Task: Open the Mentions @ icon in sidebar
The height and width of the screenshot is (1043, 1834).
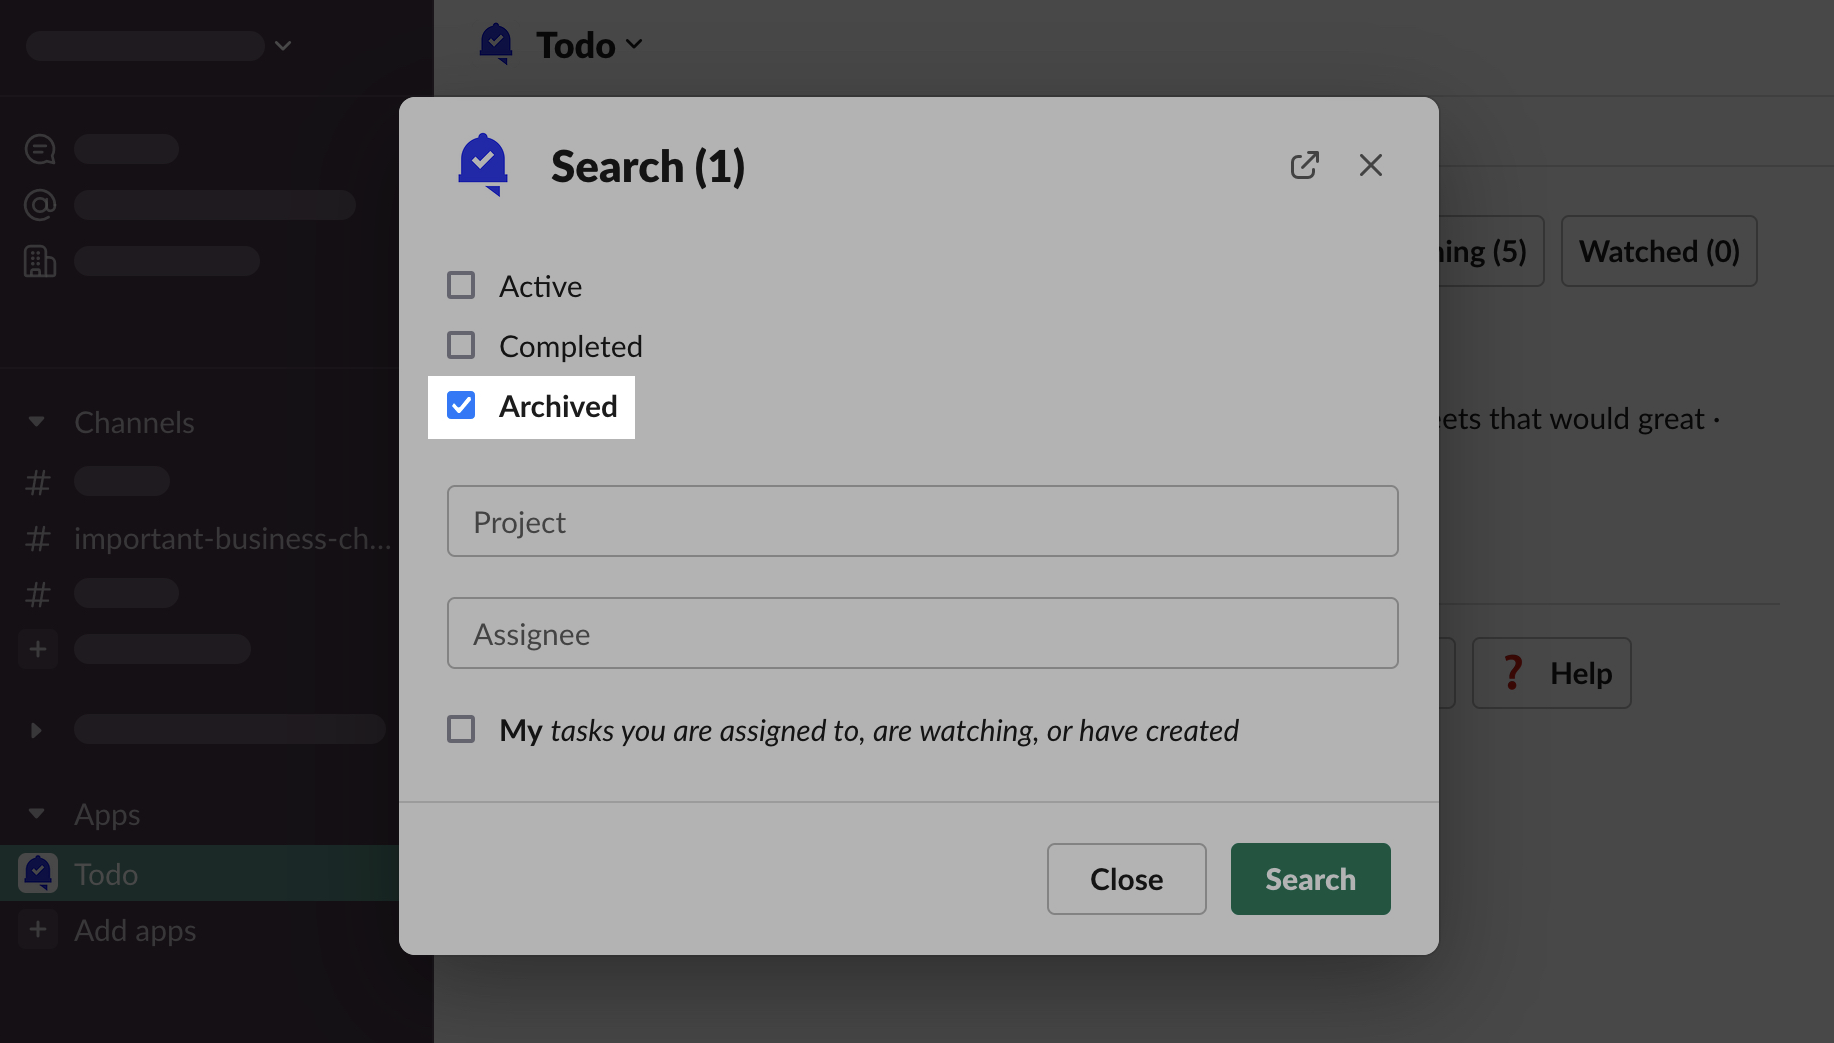Action: [x=40, y=205]
